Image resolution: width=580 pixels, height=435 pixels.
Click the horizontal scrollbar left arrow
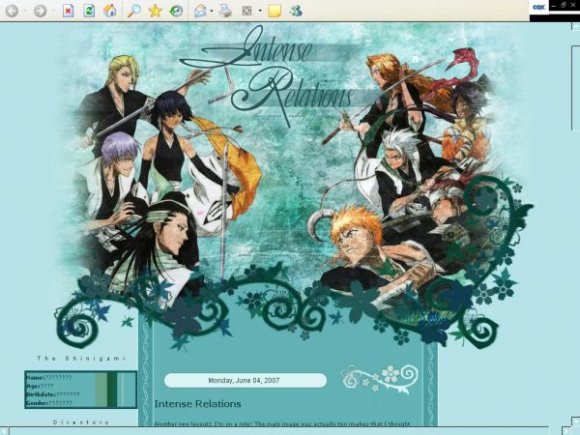(x=4, y=431)
